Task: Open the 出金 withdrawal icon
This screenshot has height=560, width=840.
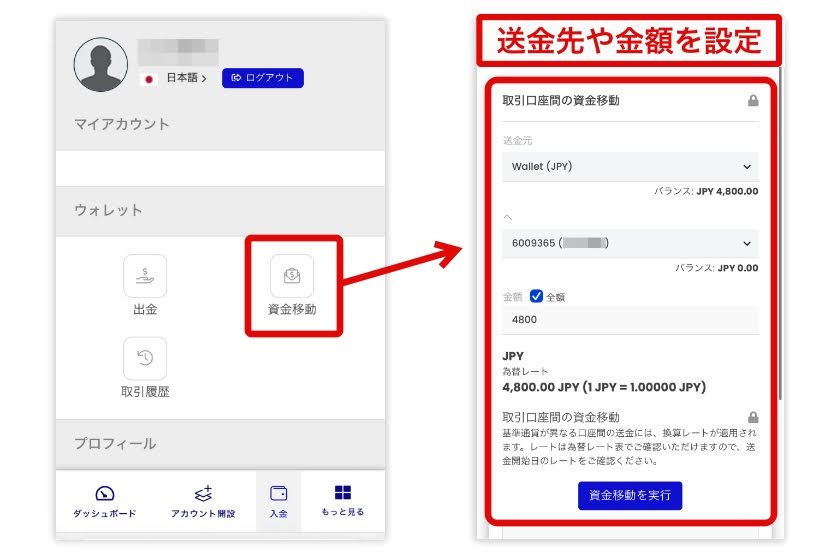Action: pos(145,276)
